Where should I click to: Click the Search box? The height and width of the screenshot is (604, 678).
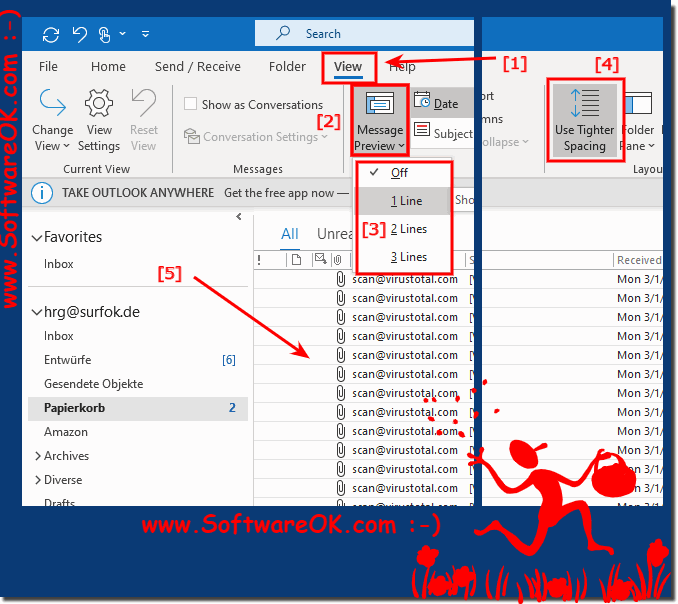pyautogui.click(x=364, y=33)
